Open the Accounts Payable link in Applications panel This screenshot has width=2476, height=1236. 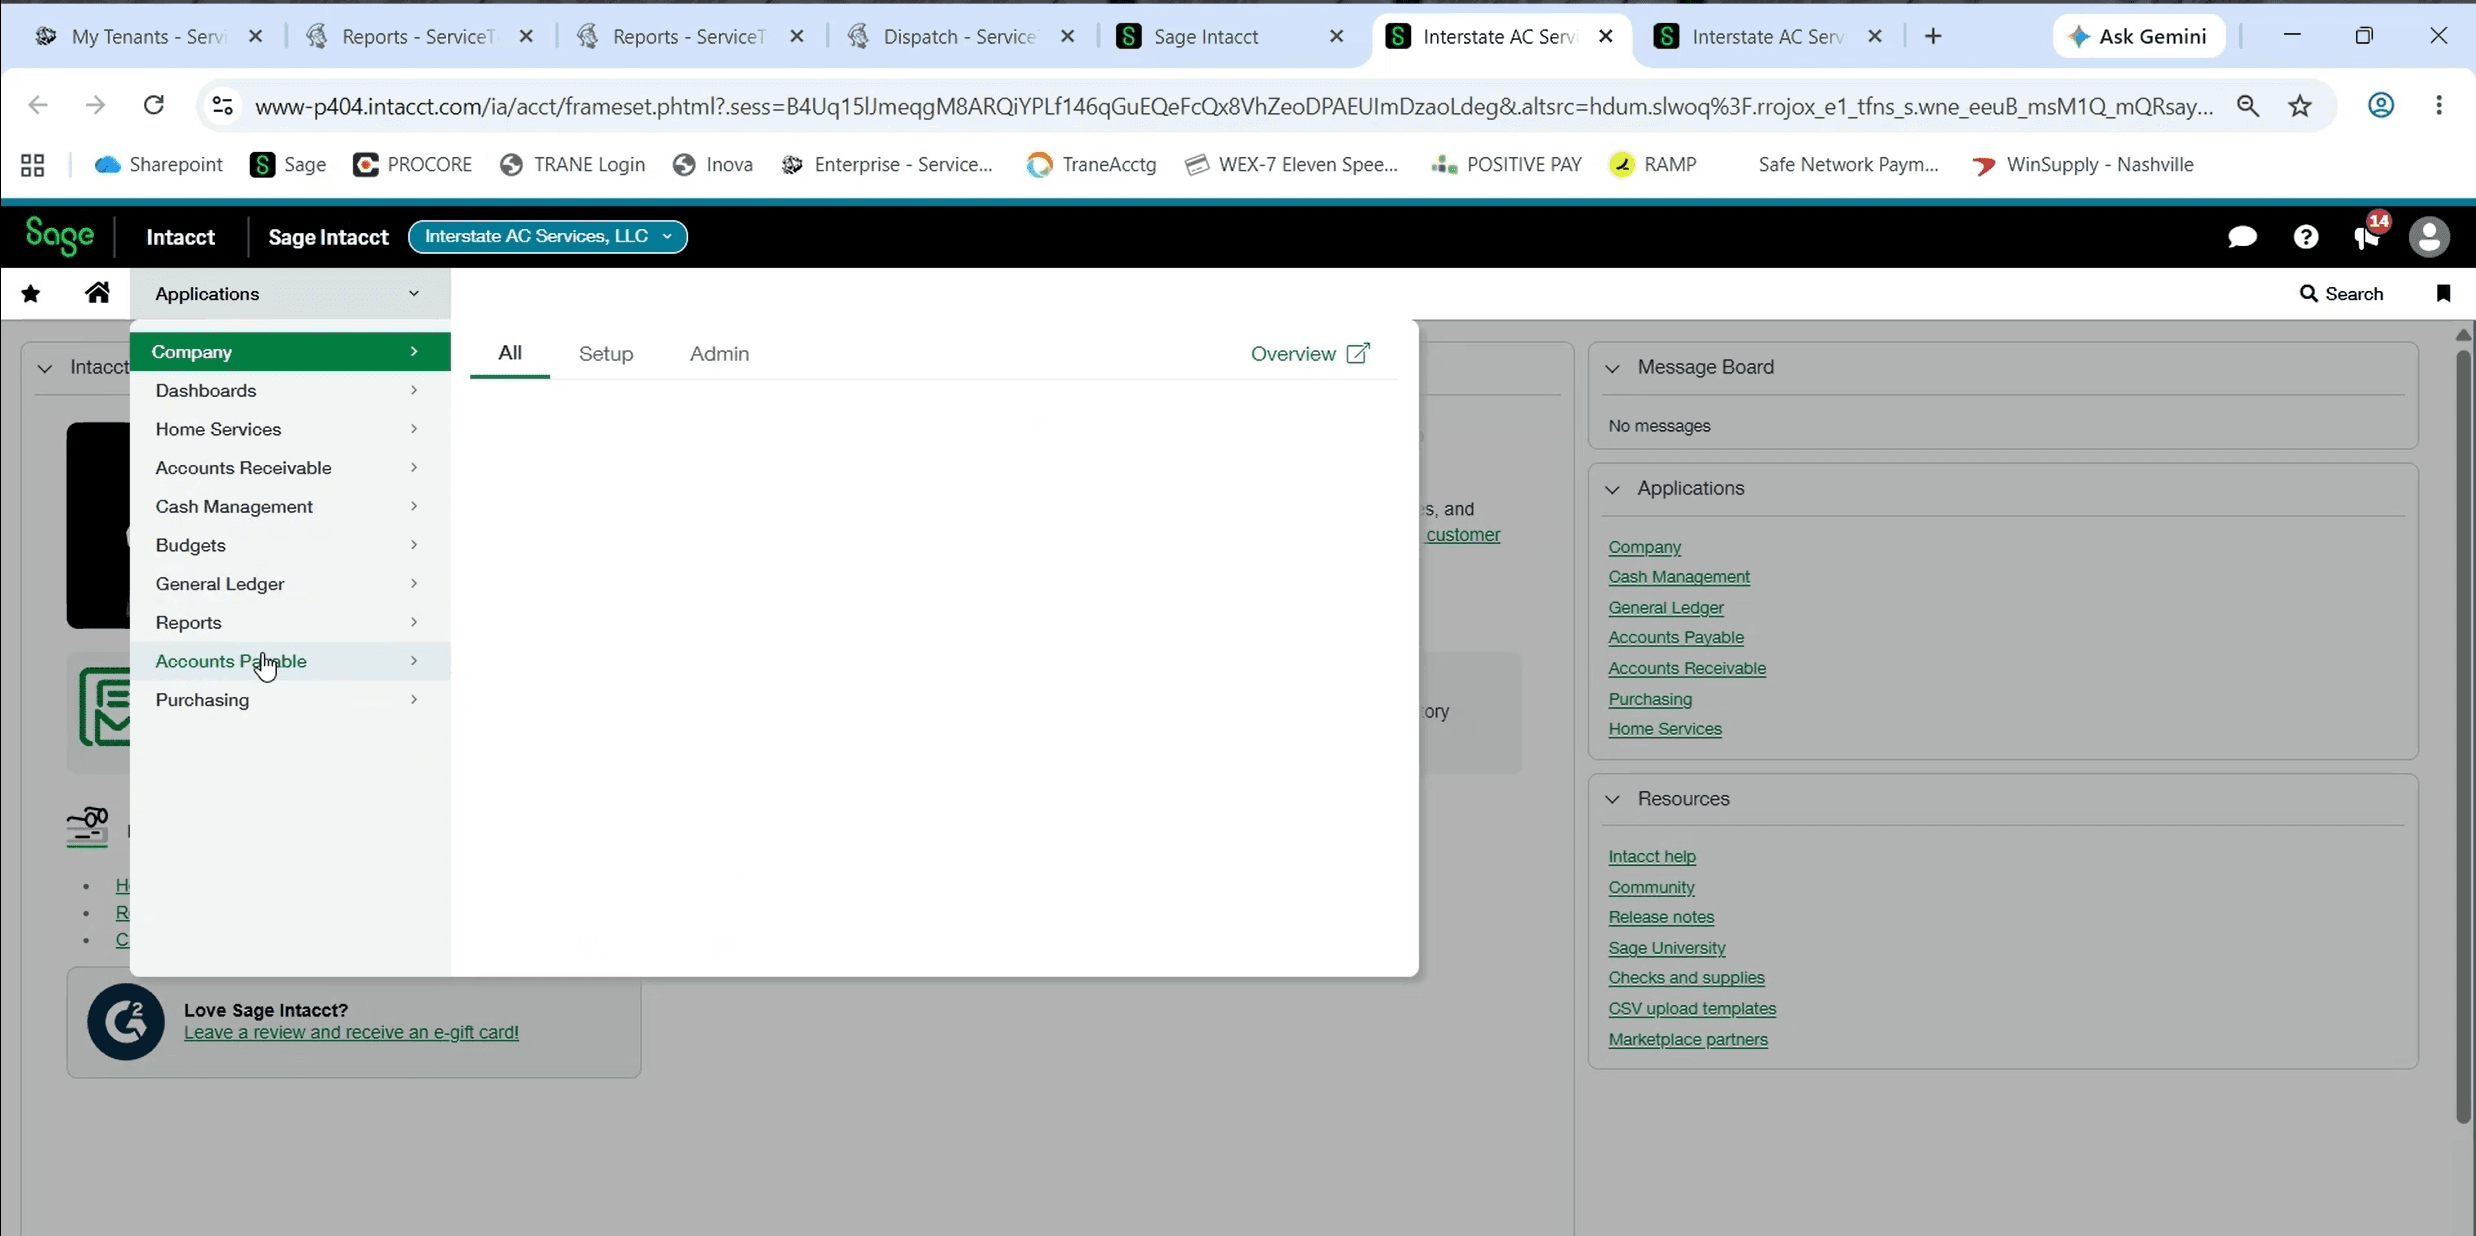pos(1675,637)
